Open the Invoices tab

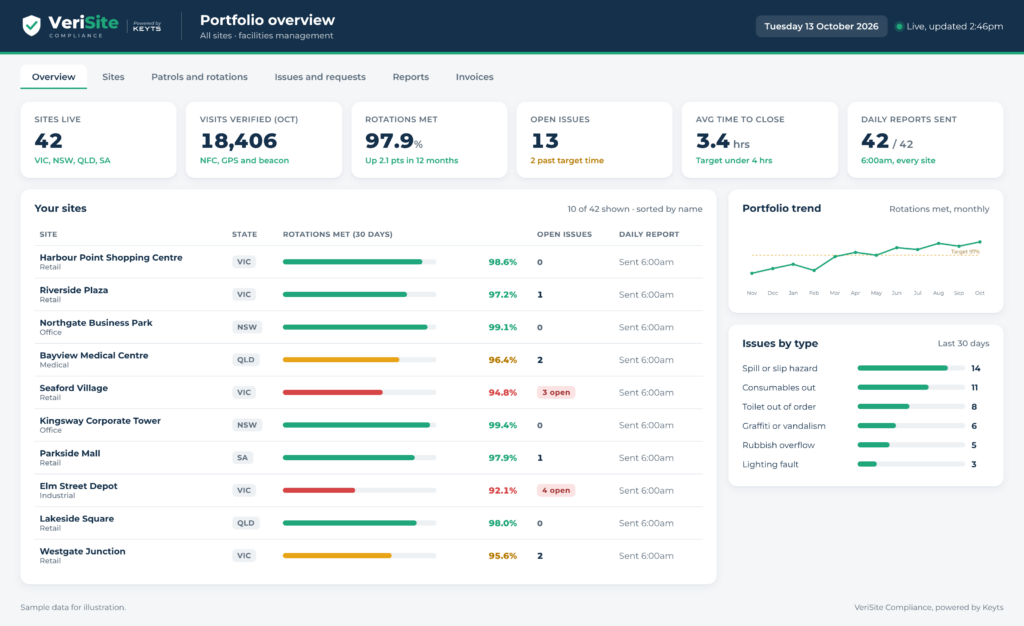click(475, 77)
